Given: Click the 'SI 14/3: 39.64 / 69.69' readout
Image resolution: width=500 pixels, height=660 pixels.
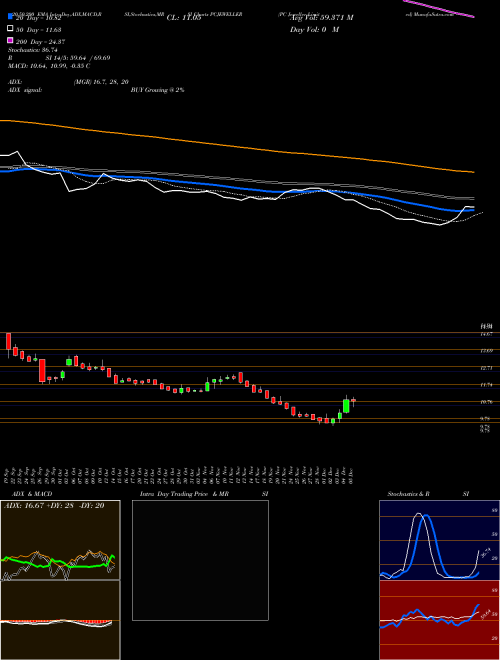Looking at the screenshot, I should tap(78, 58).
